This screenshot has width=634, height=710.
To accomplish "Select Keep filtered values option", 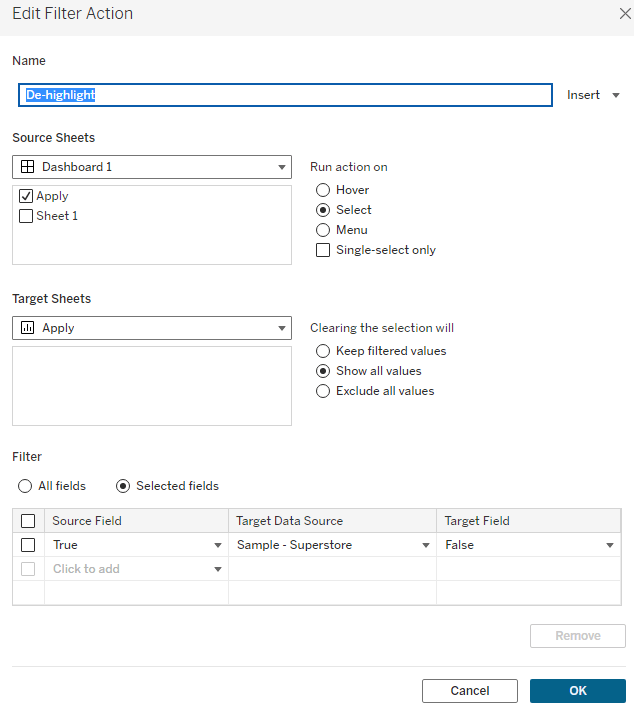I will 323,351.
